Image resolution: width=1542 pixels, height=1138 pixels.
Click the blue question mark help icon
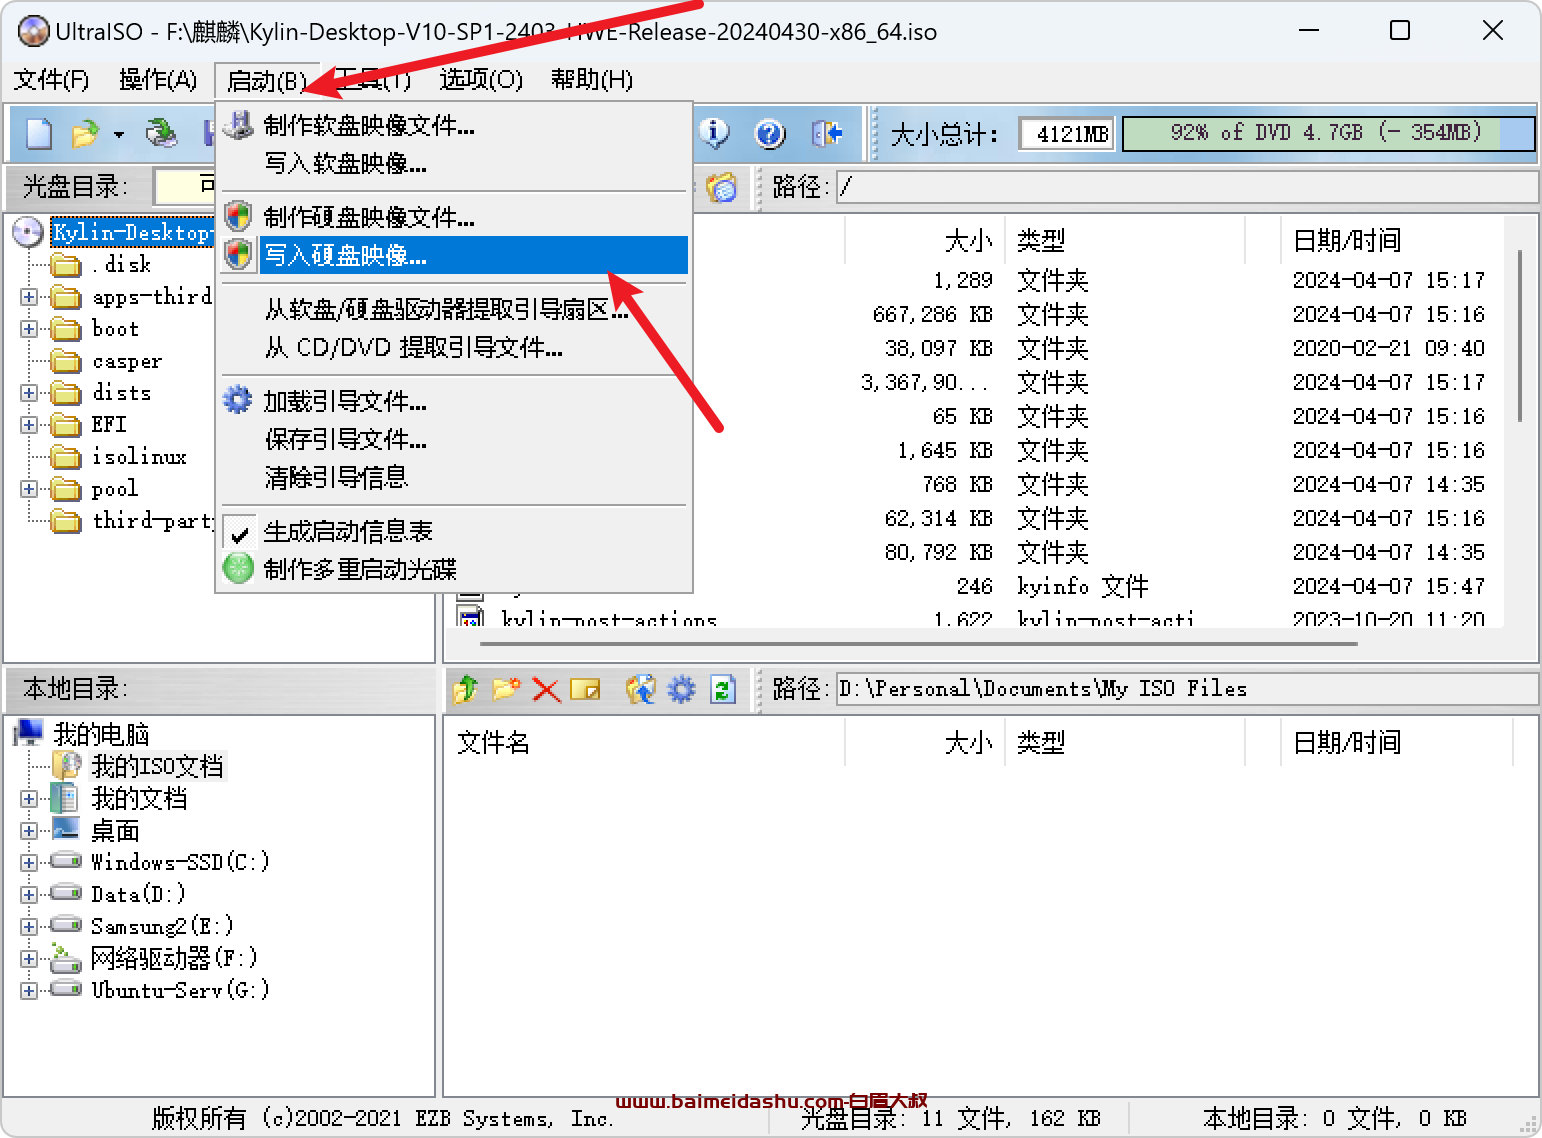click(x=769, y=133)
